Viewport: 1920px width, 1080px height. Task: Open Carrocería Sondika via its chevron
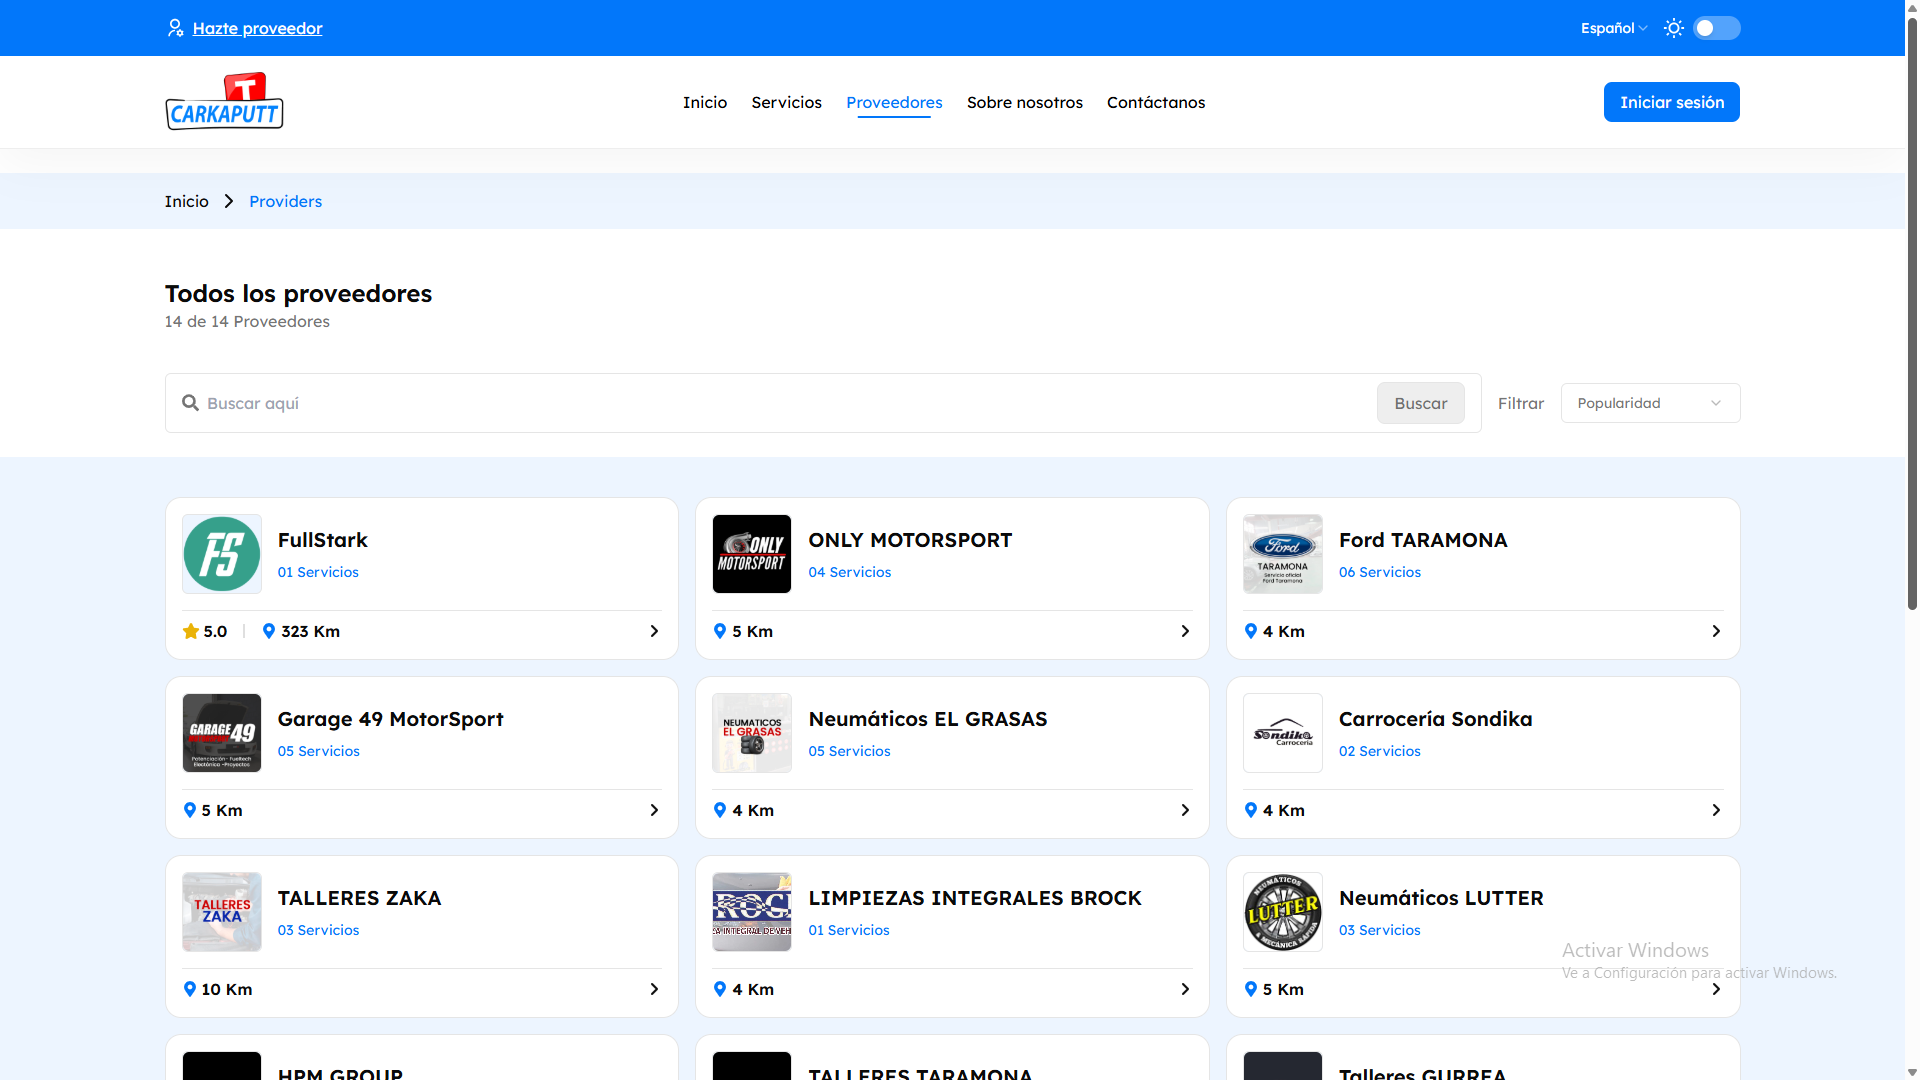(1716, 810)
